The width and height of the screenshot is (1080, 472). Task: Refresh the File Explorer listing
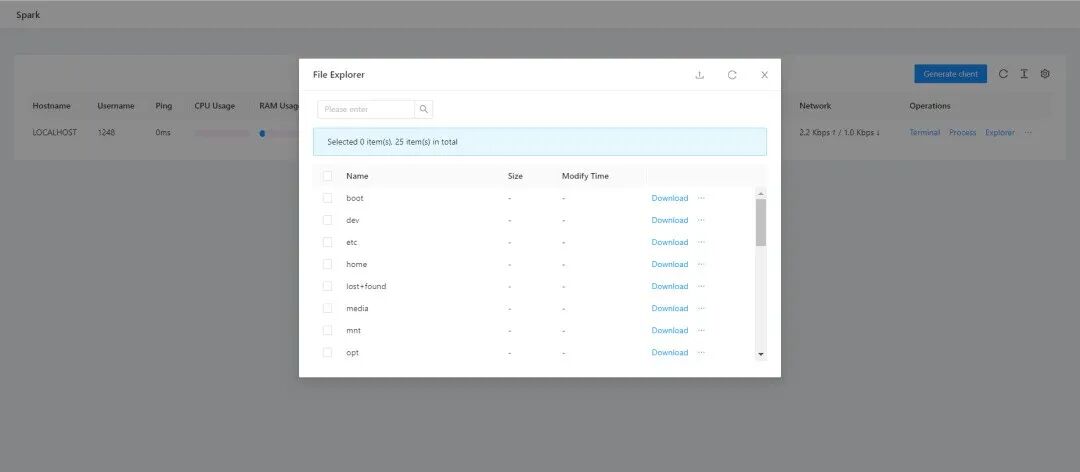[x=732, y=75]
